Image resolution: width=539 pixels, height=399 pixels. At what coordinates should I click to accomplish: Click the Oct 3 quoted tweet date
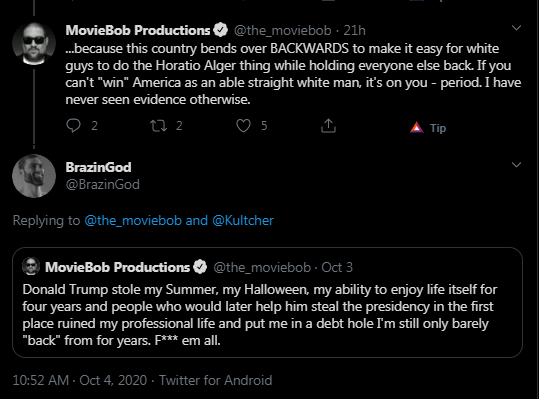click(337, 267)
